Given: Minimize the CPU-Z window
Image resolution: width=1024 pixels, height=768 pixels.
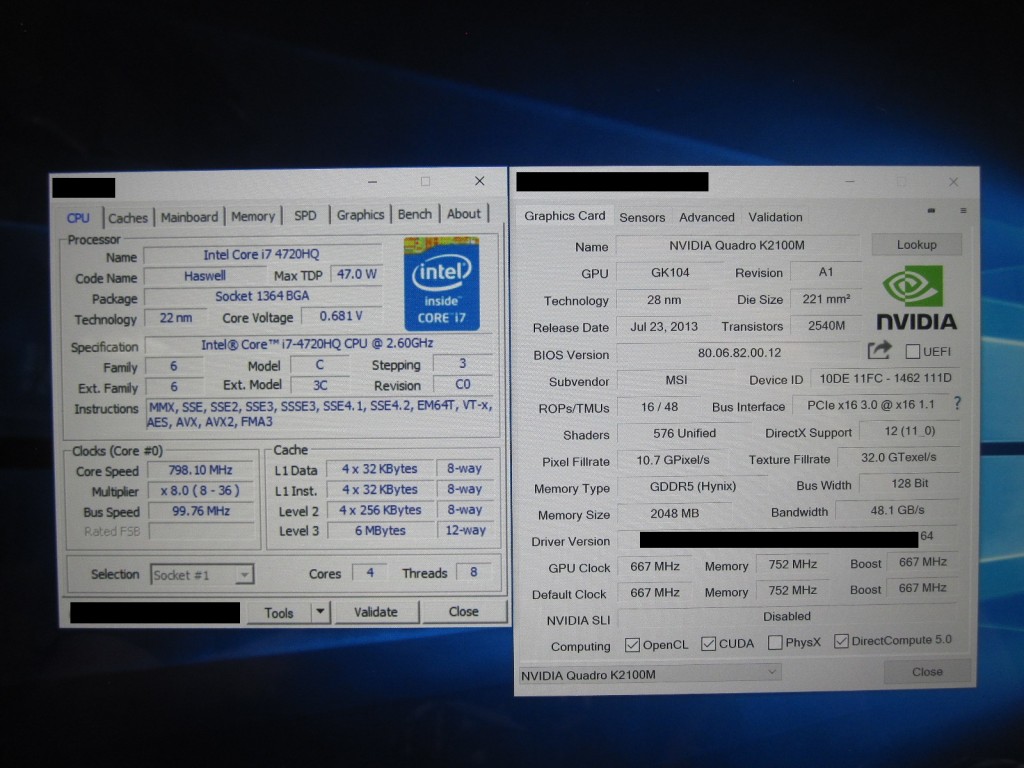Looking at the screenshot, I should click(372, 182).
